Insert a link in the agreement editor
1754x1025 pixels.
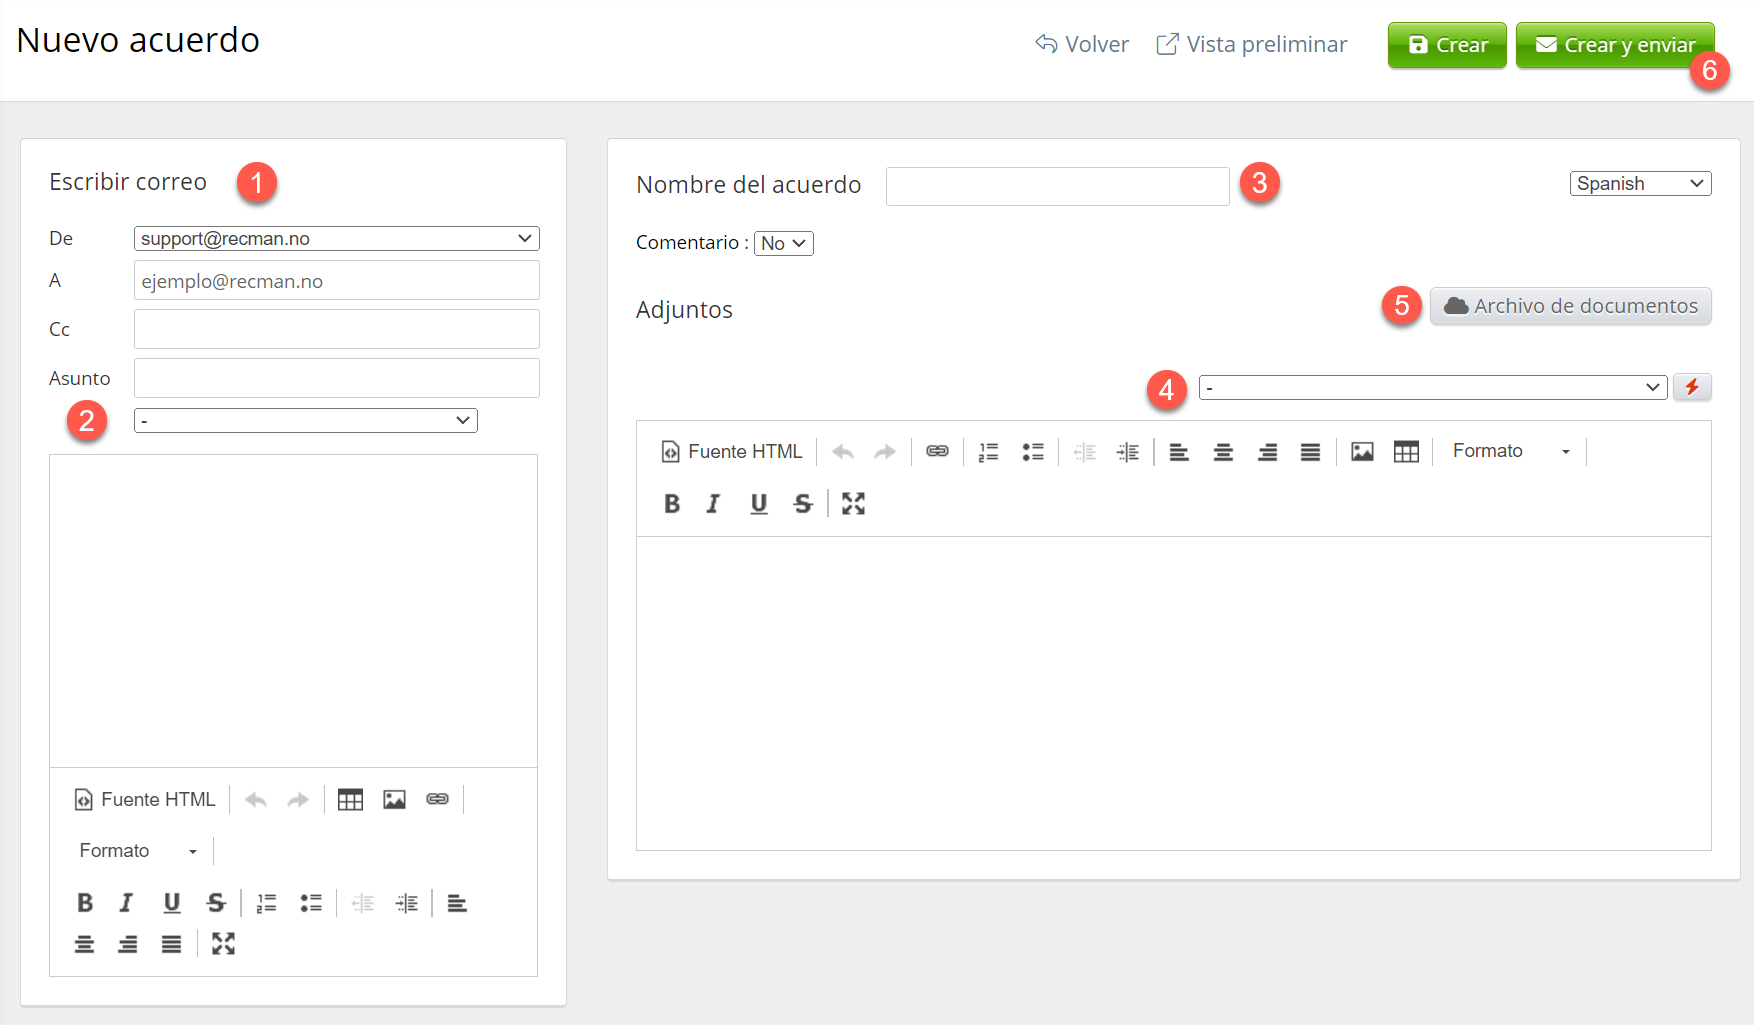point(937,452)
